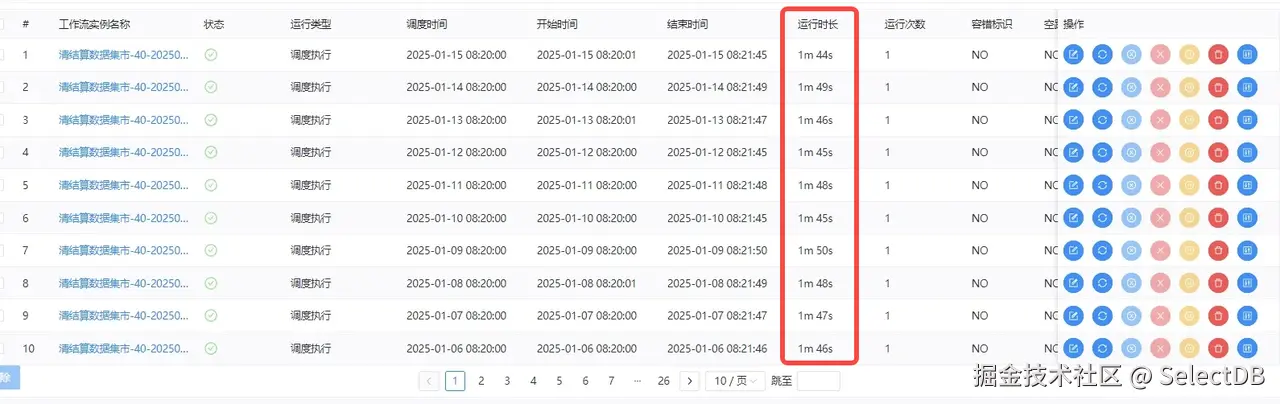Open Gantt chart icon for row 7
The height and width of the screenshot is (404, 1280).
coord(1247,251)
